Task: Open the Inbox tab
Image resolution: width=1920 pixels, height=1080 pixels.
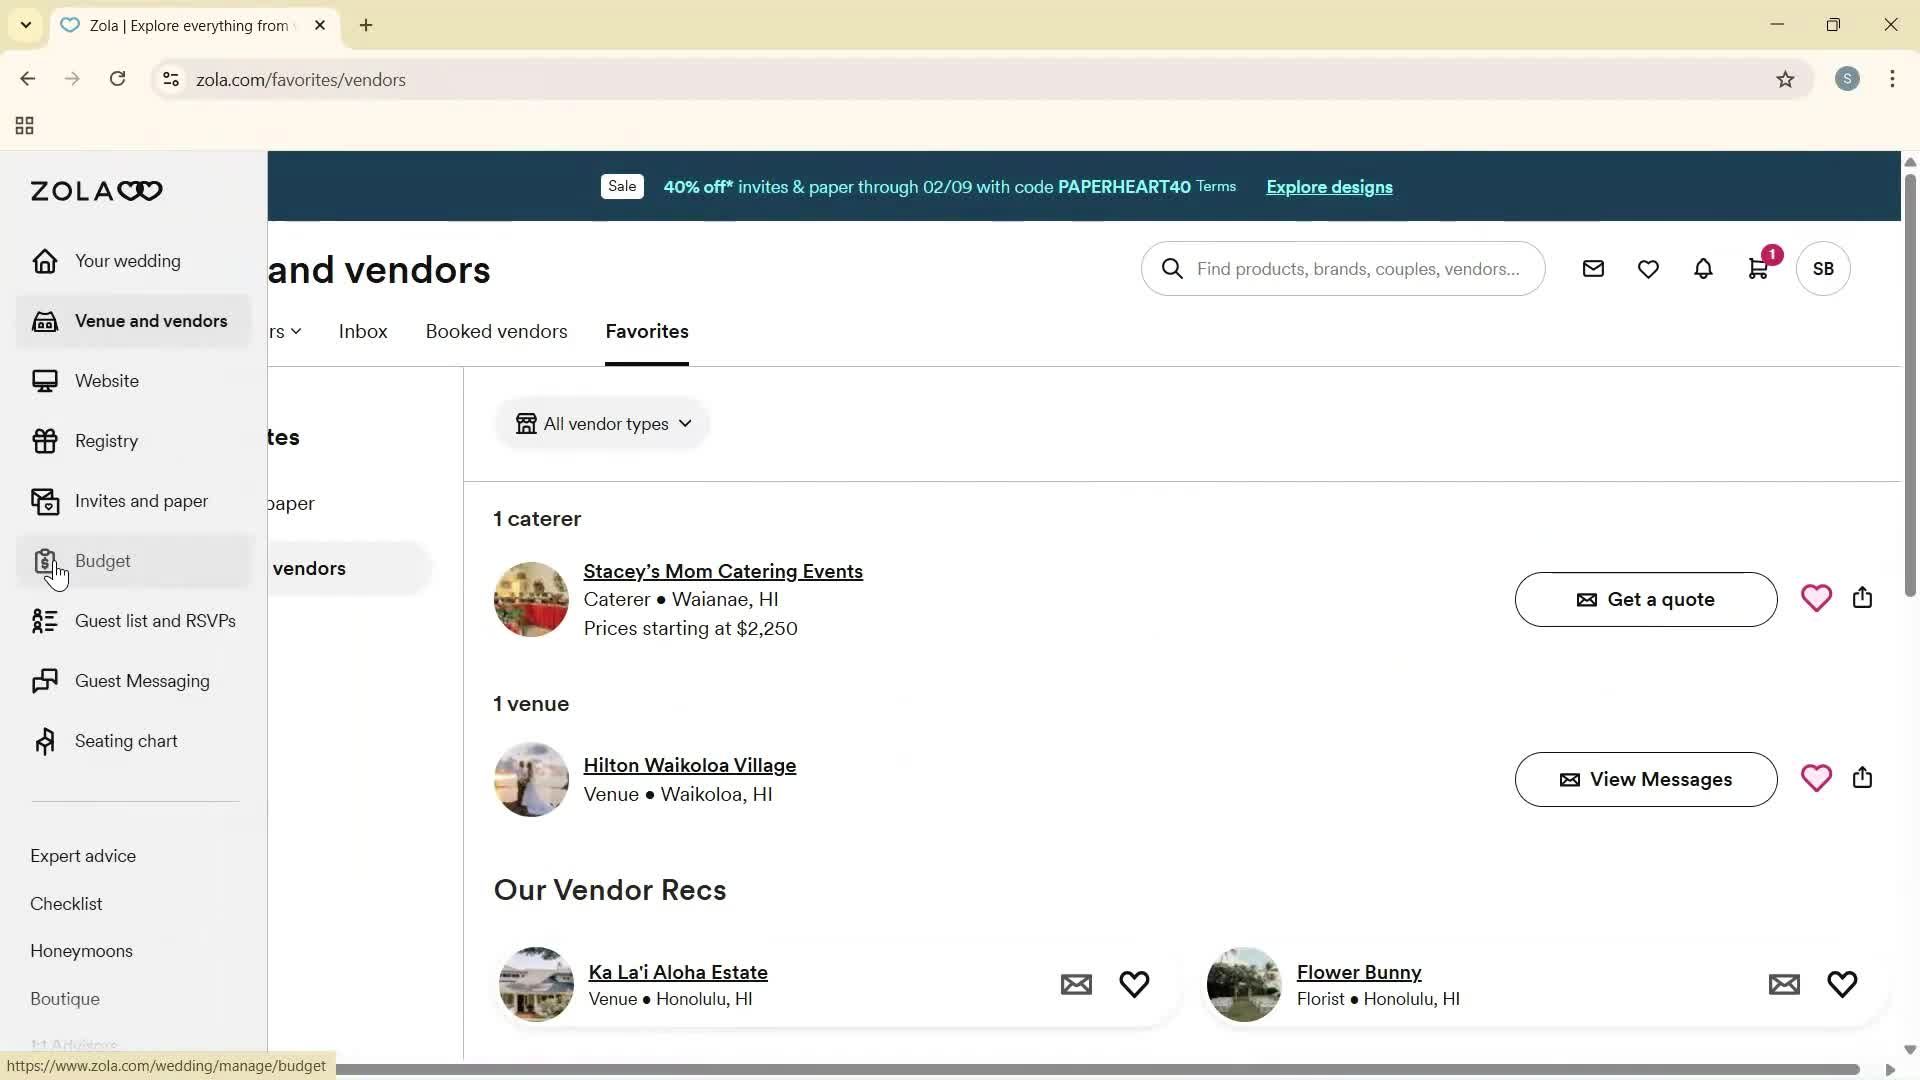Action: click(x=362, y=331)
